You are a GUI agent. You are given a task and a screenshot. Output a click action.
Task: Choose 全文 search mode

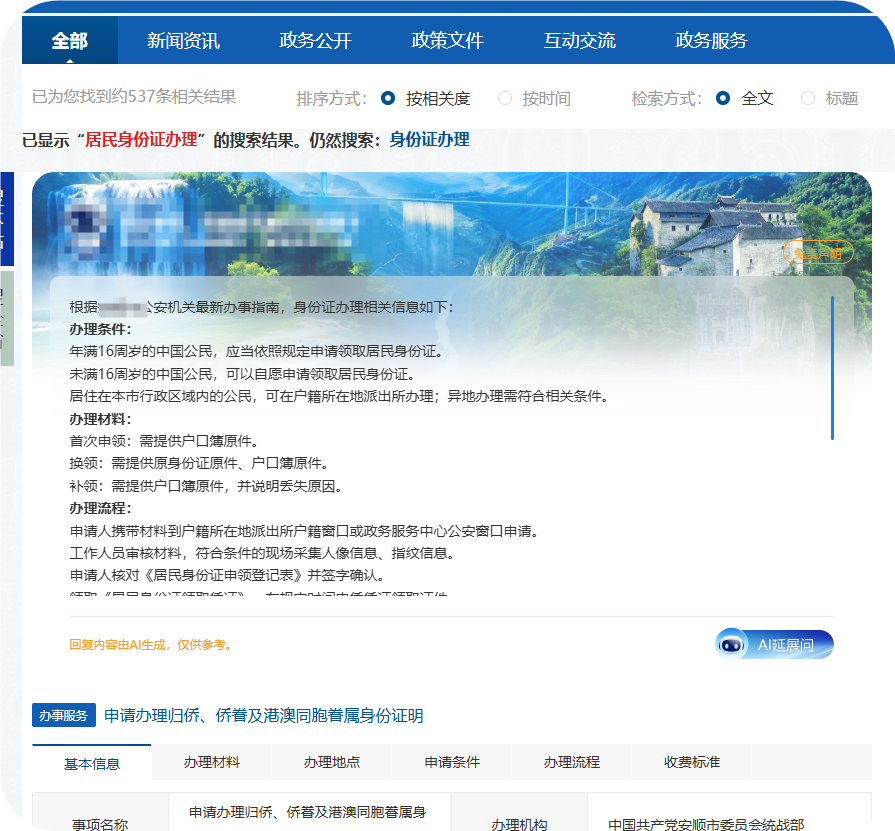745,98
